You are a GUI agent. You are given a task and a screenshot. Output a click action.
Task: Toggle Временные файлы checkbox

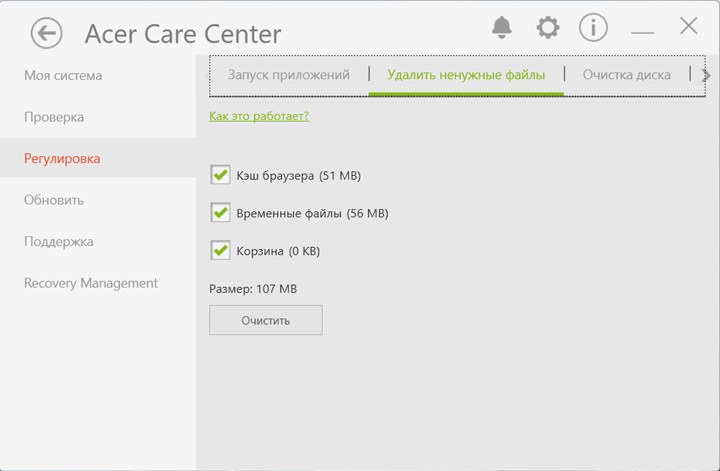pyautogui.click(x=221, y=213)
